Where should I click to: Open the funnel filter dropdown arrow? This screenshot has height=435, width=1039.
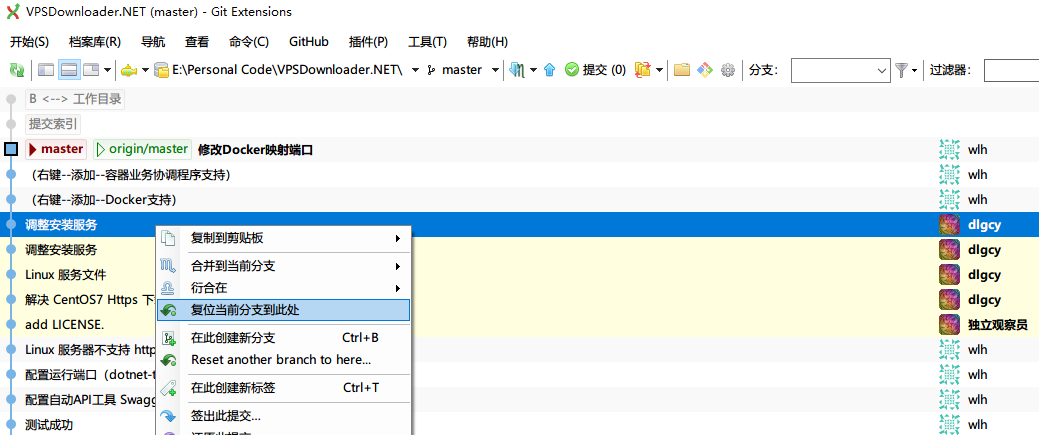tap(914, 70)
